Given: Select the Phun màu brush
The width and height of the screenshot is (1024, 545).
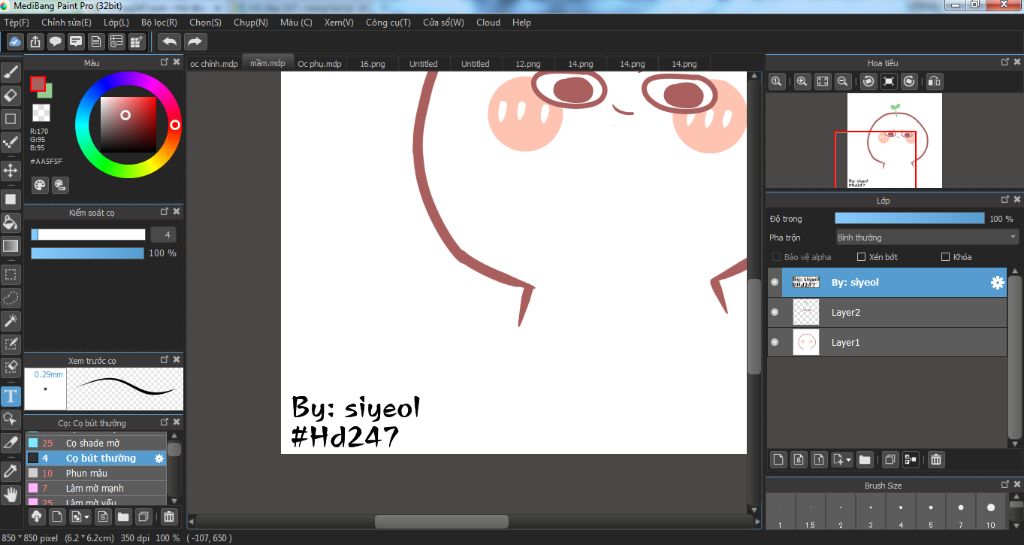Looking at the screenshot, I should click(96, 473).
